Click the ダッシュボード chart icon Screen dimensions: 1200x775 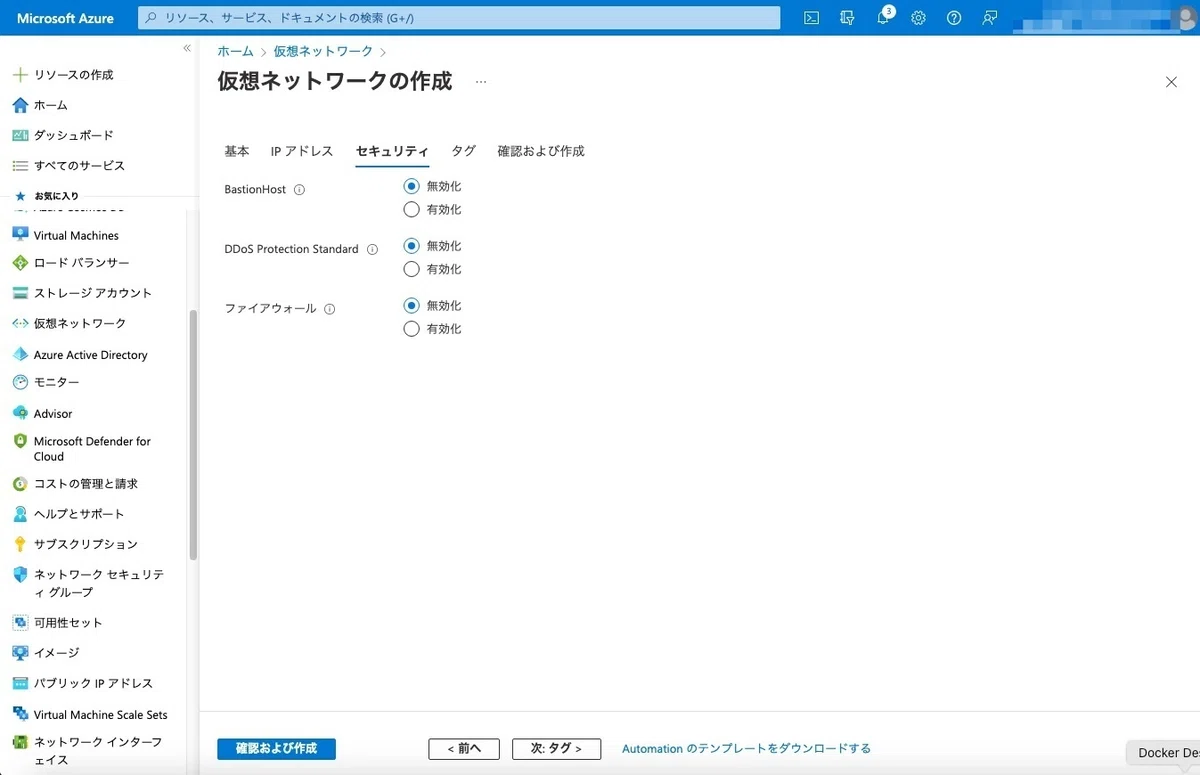pyautogui.click(x=20, y=135)
